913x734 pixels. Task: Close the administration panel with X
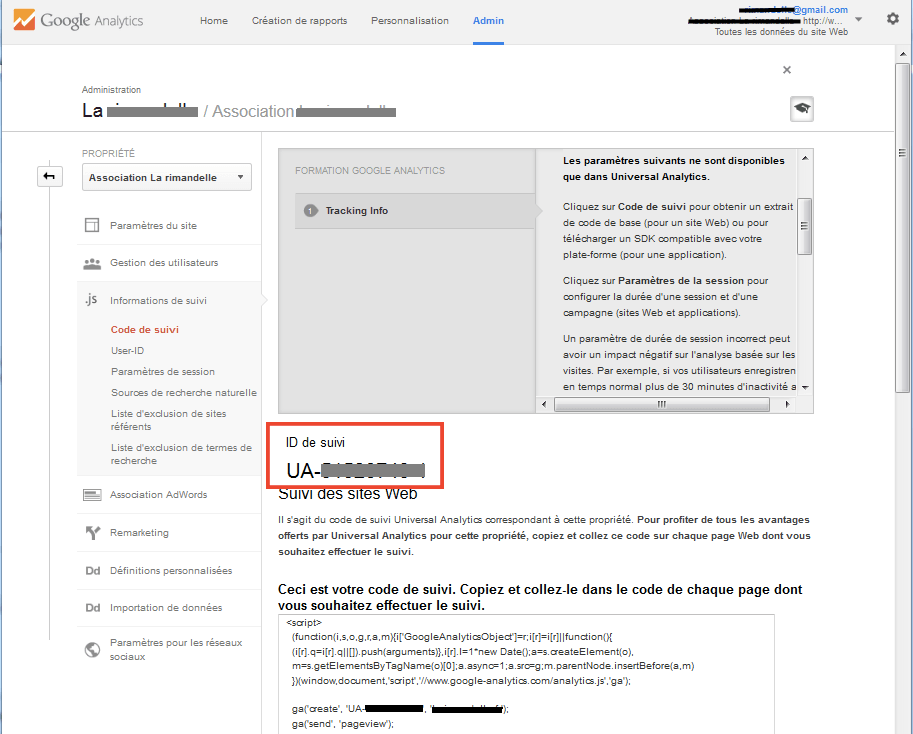point(787,70)
